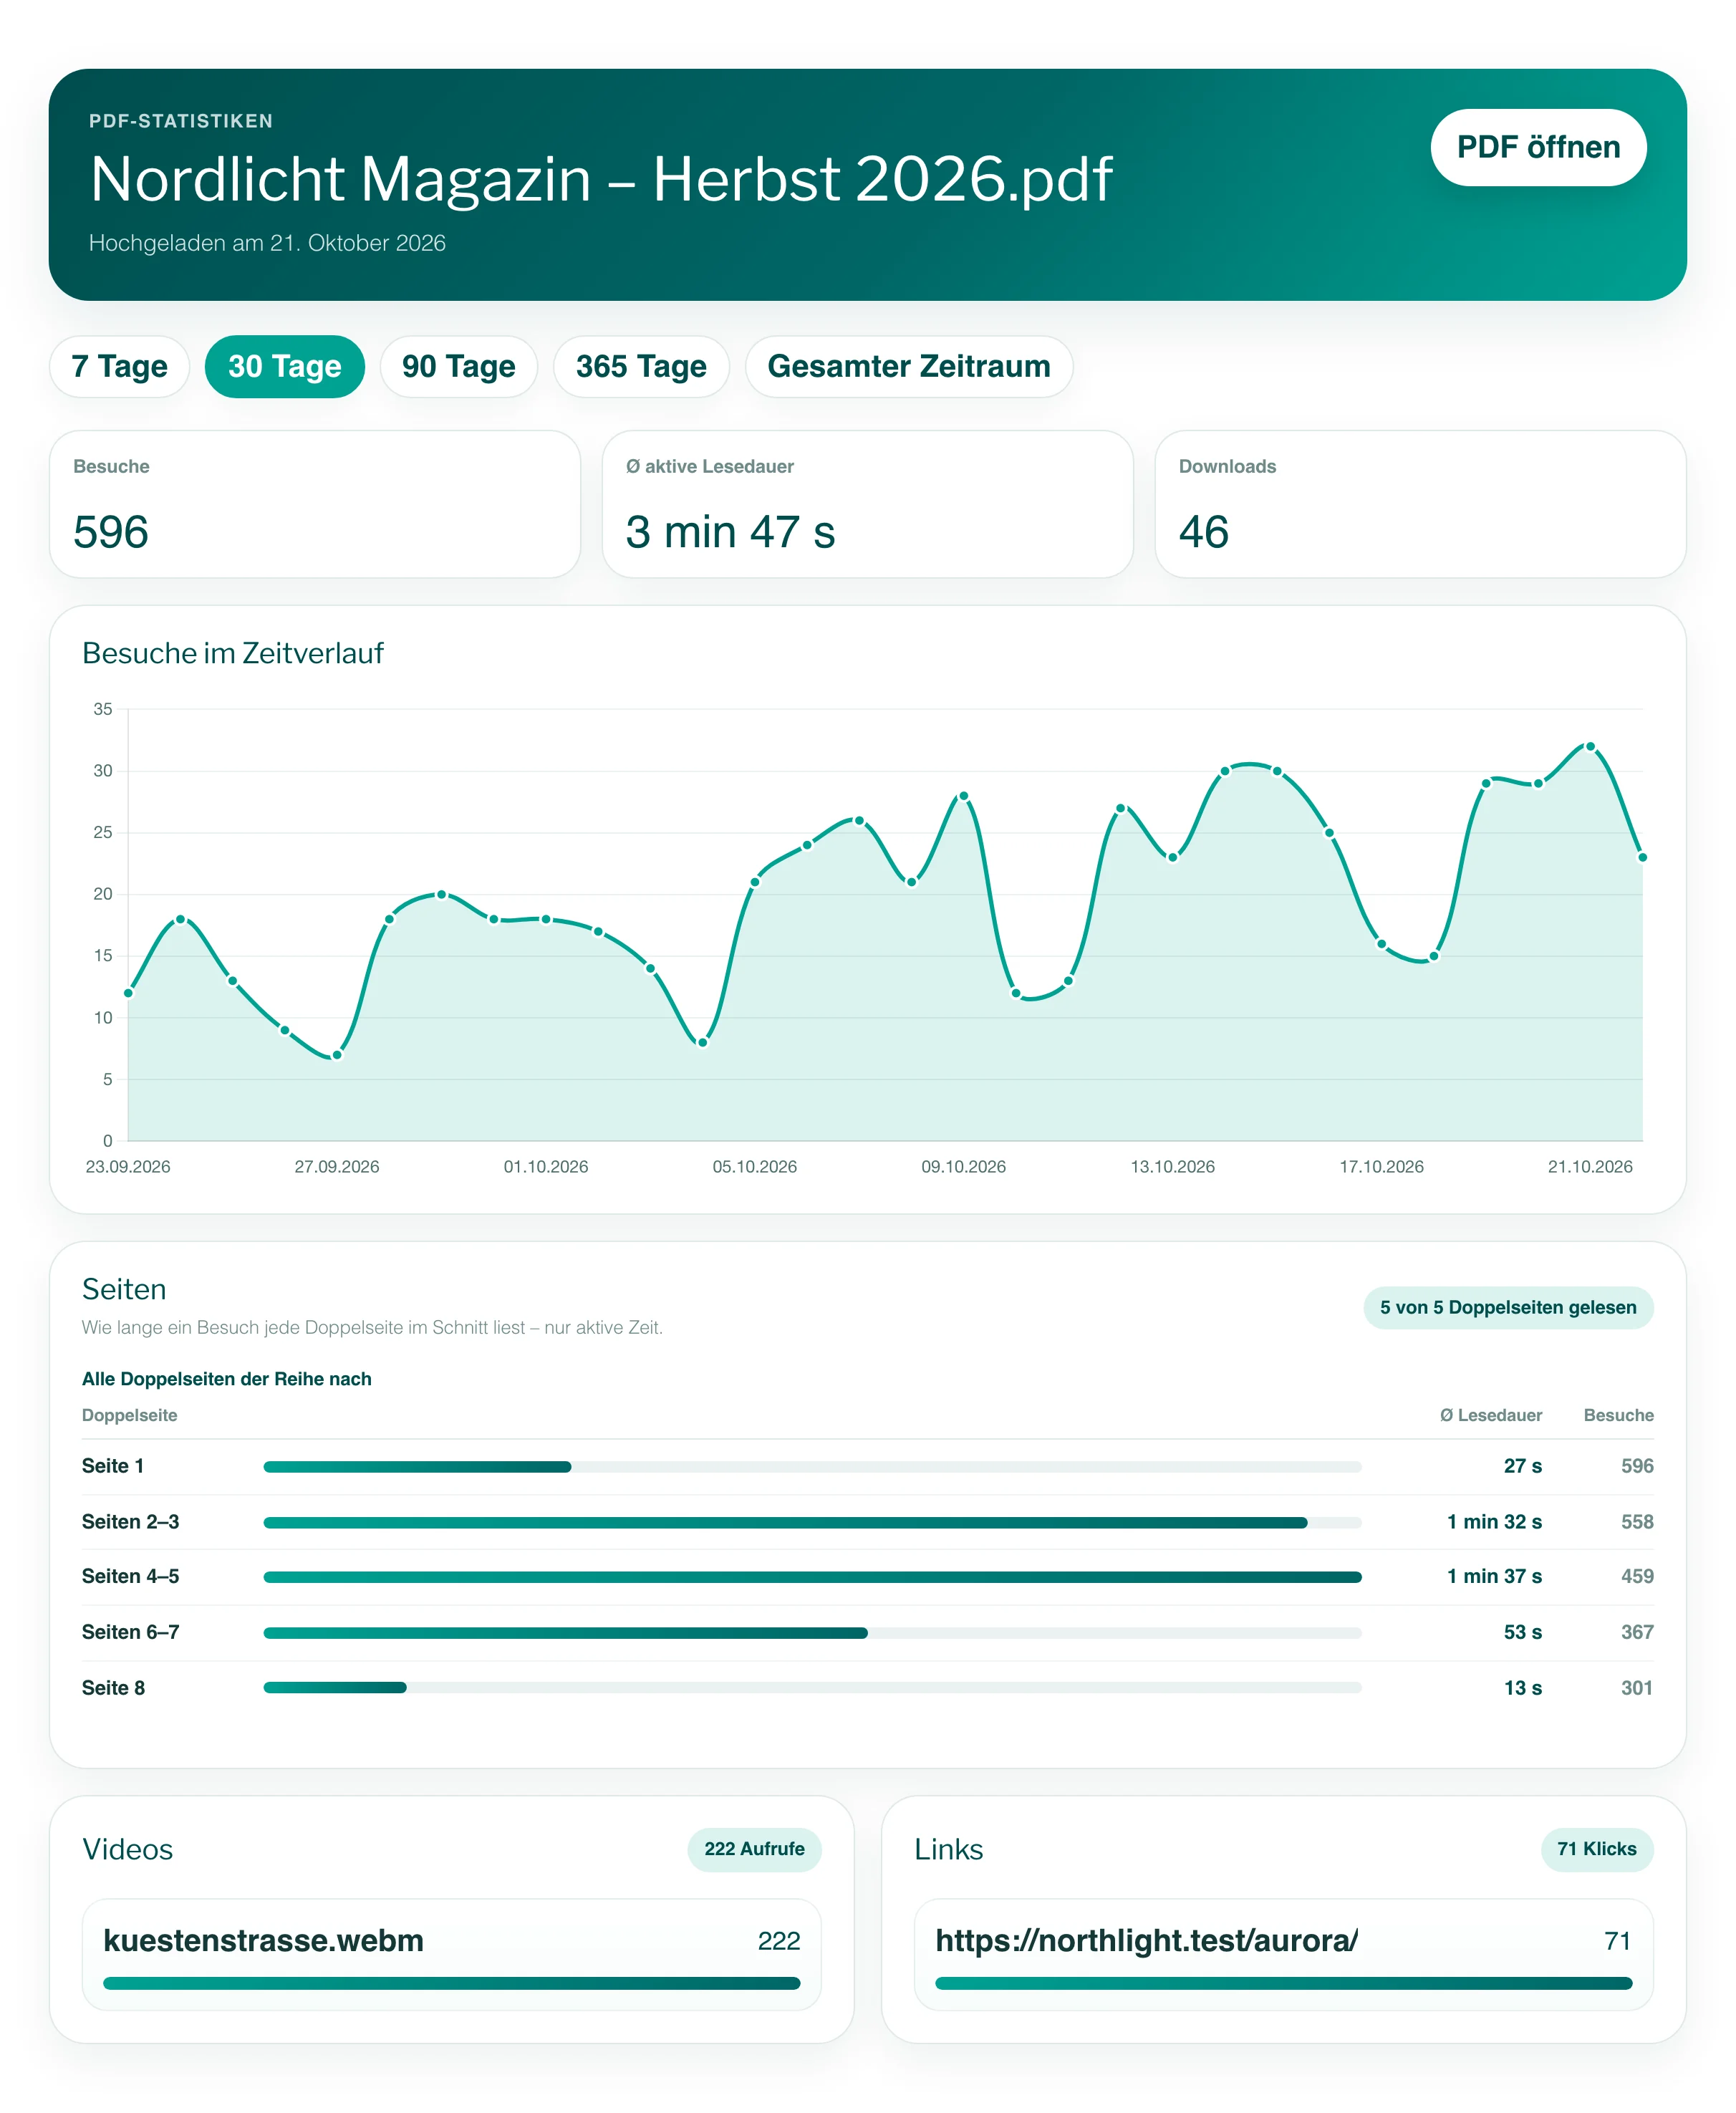Switch to the 365 Tage range
This screenshot has height=2113, width=1736.
[641, 366]
